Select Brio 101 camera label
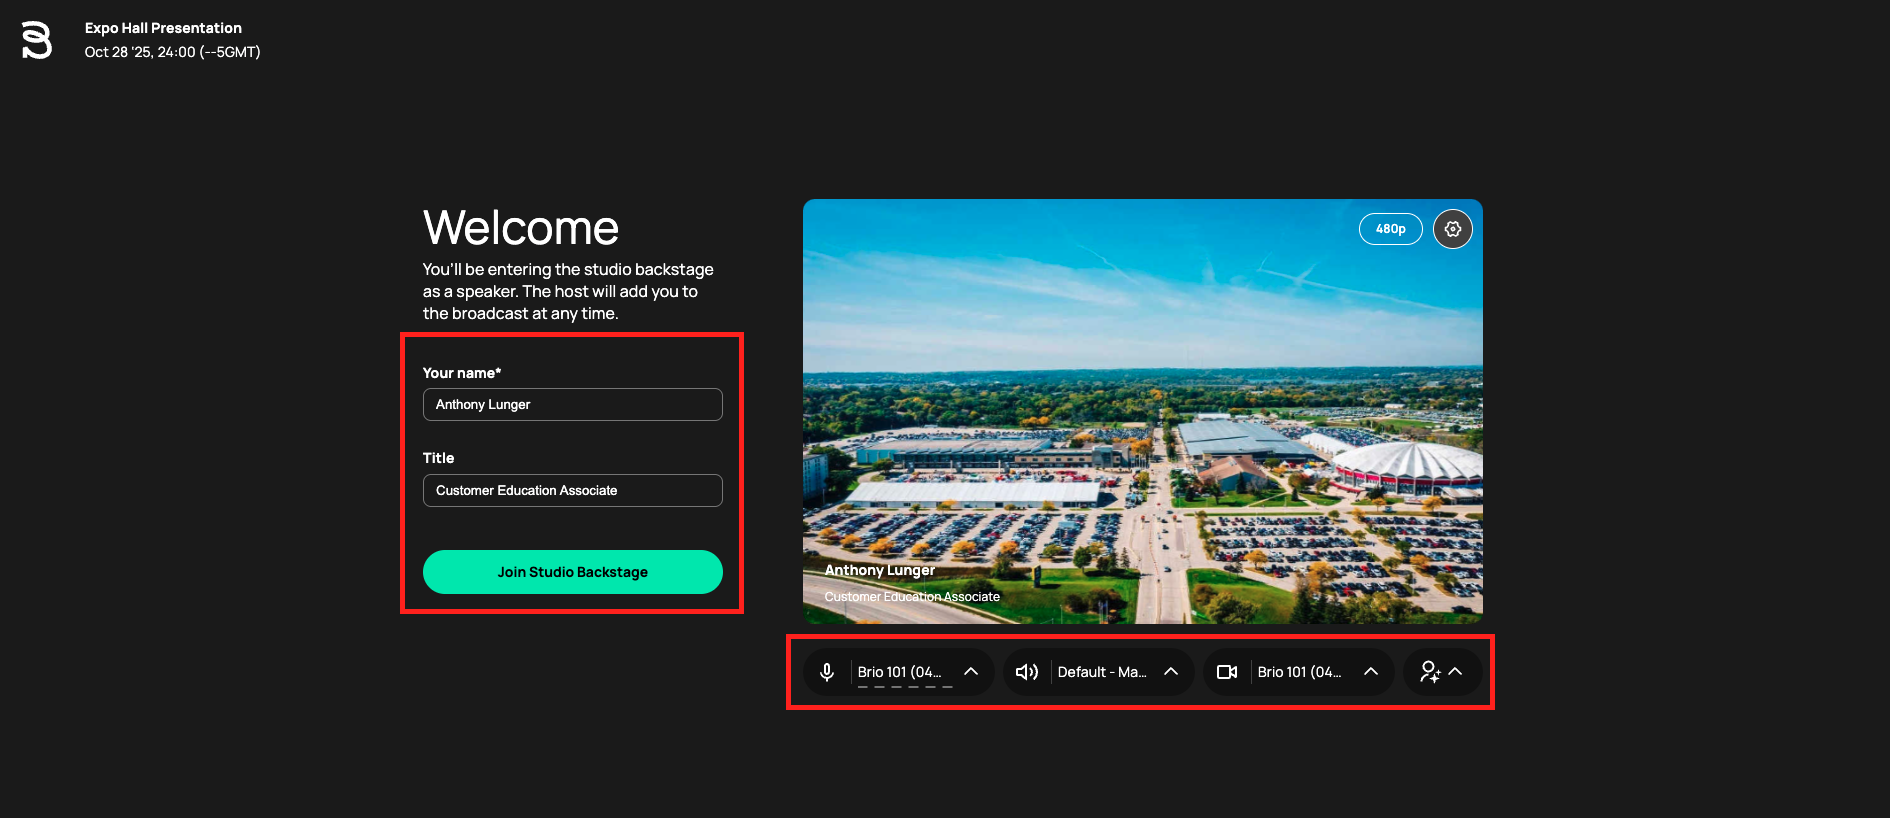1890x818 pixels. [1300, 672]
